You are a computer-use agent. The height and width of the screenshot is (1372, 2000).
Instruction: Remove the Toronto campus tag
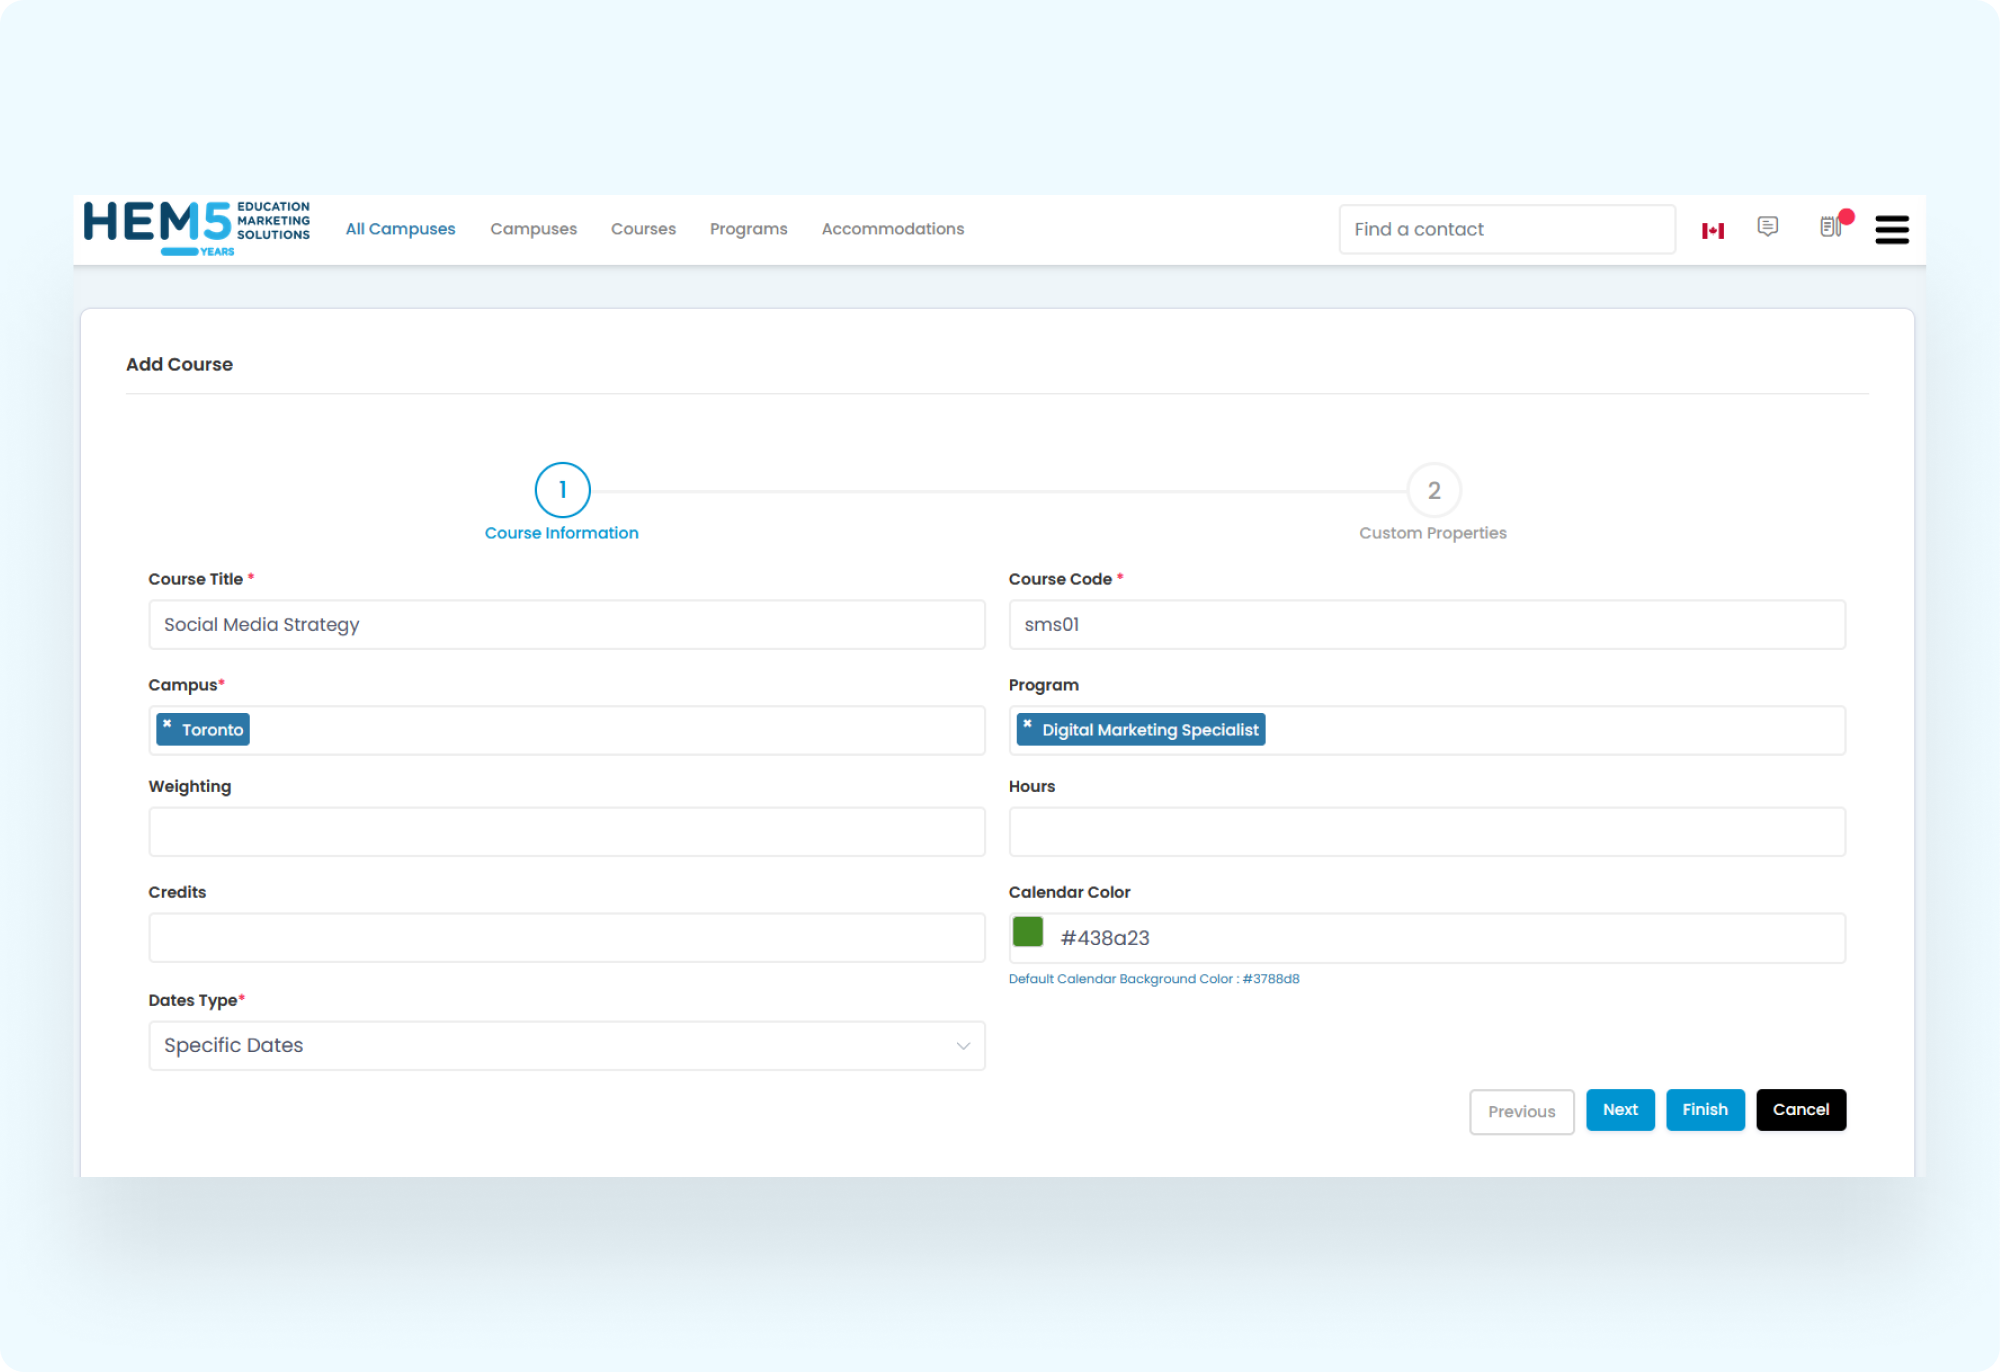pyautogui.click(x=167, y=724)
